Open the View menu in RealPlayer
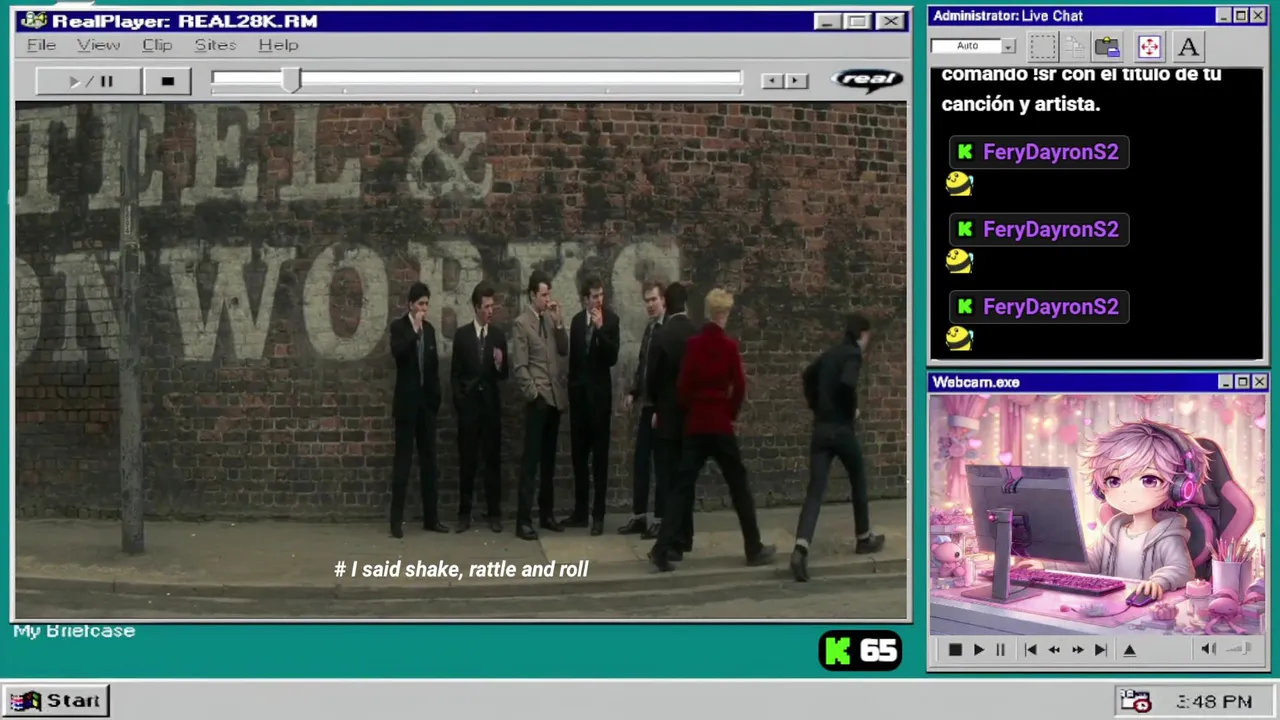The height and width of the screenshot is (720, 1280). 98,45
